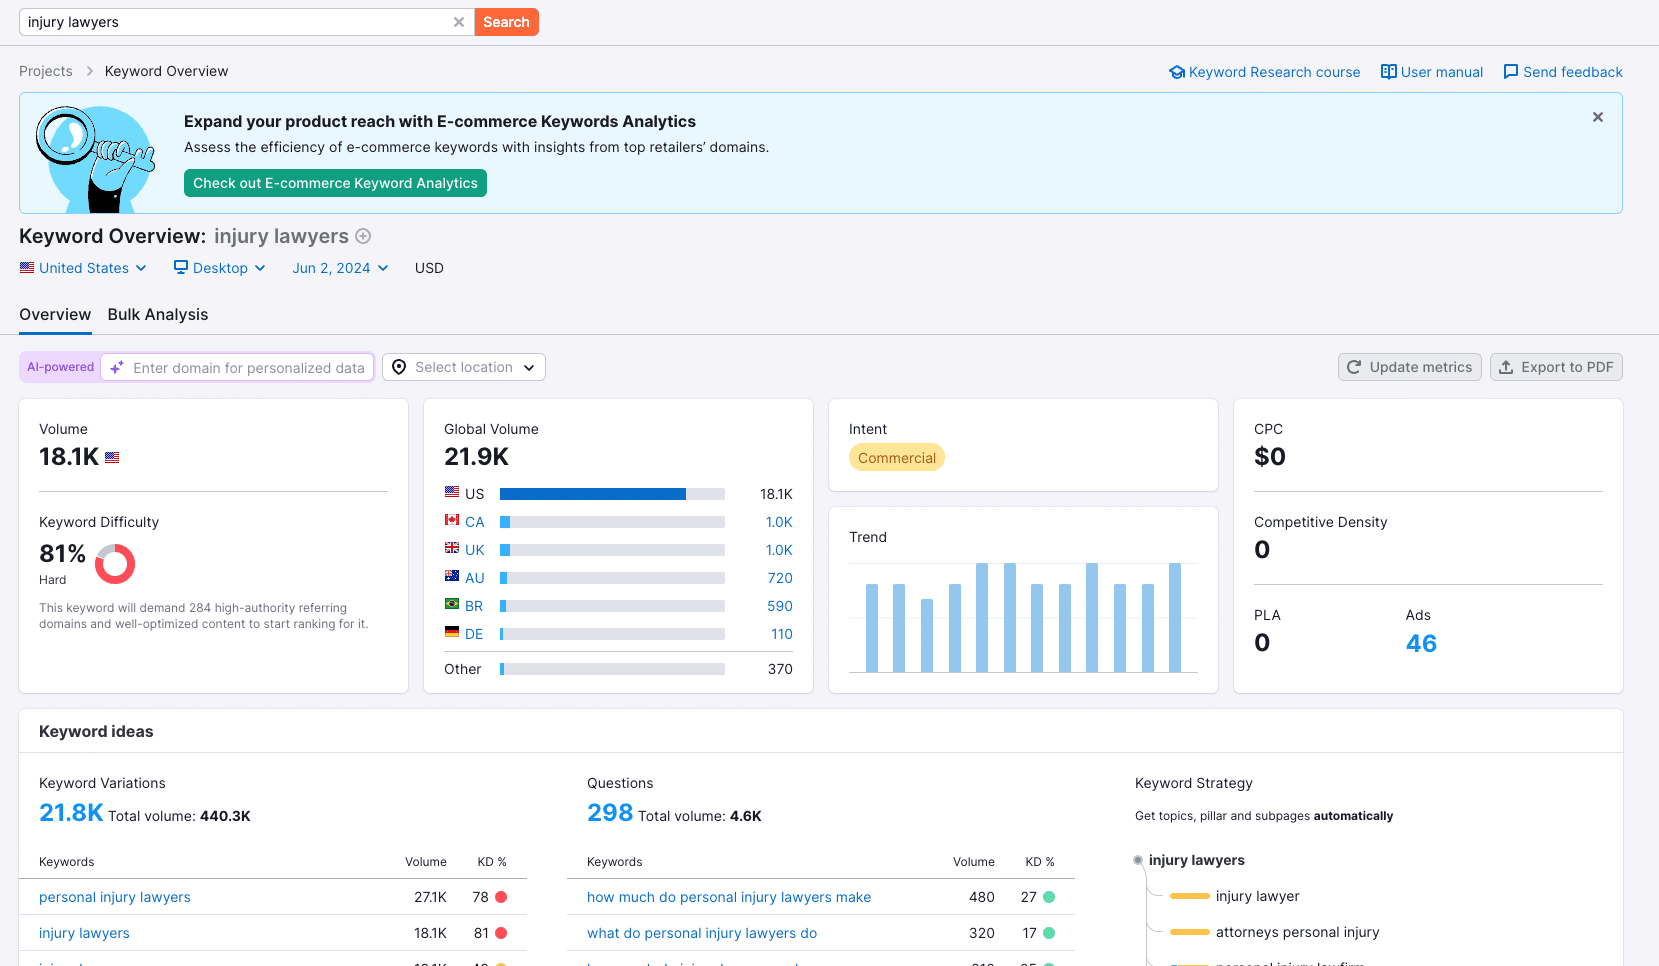Click the 720 volume value for AU

pyautogui.click(x=780, y=578)
